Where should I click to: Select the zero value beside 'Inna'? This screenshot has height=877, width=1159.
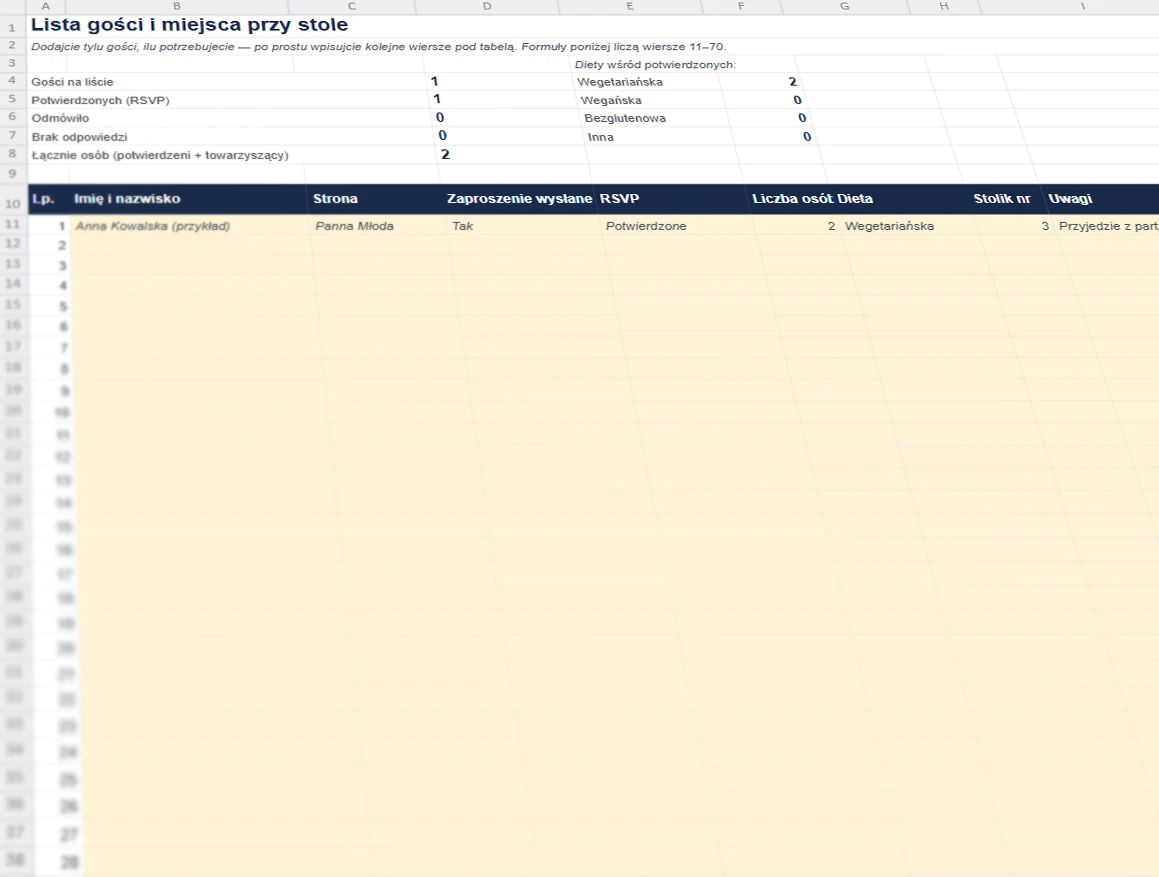806,136
